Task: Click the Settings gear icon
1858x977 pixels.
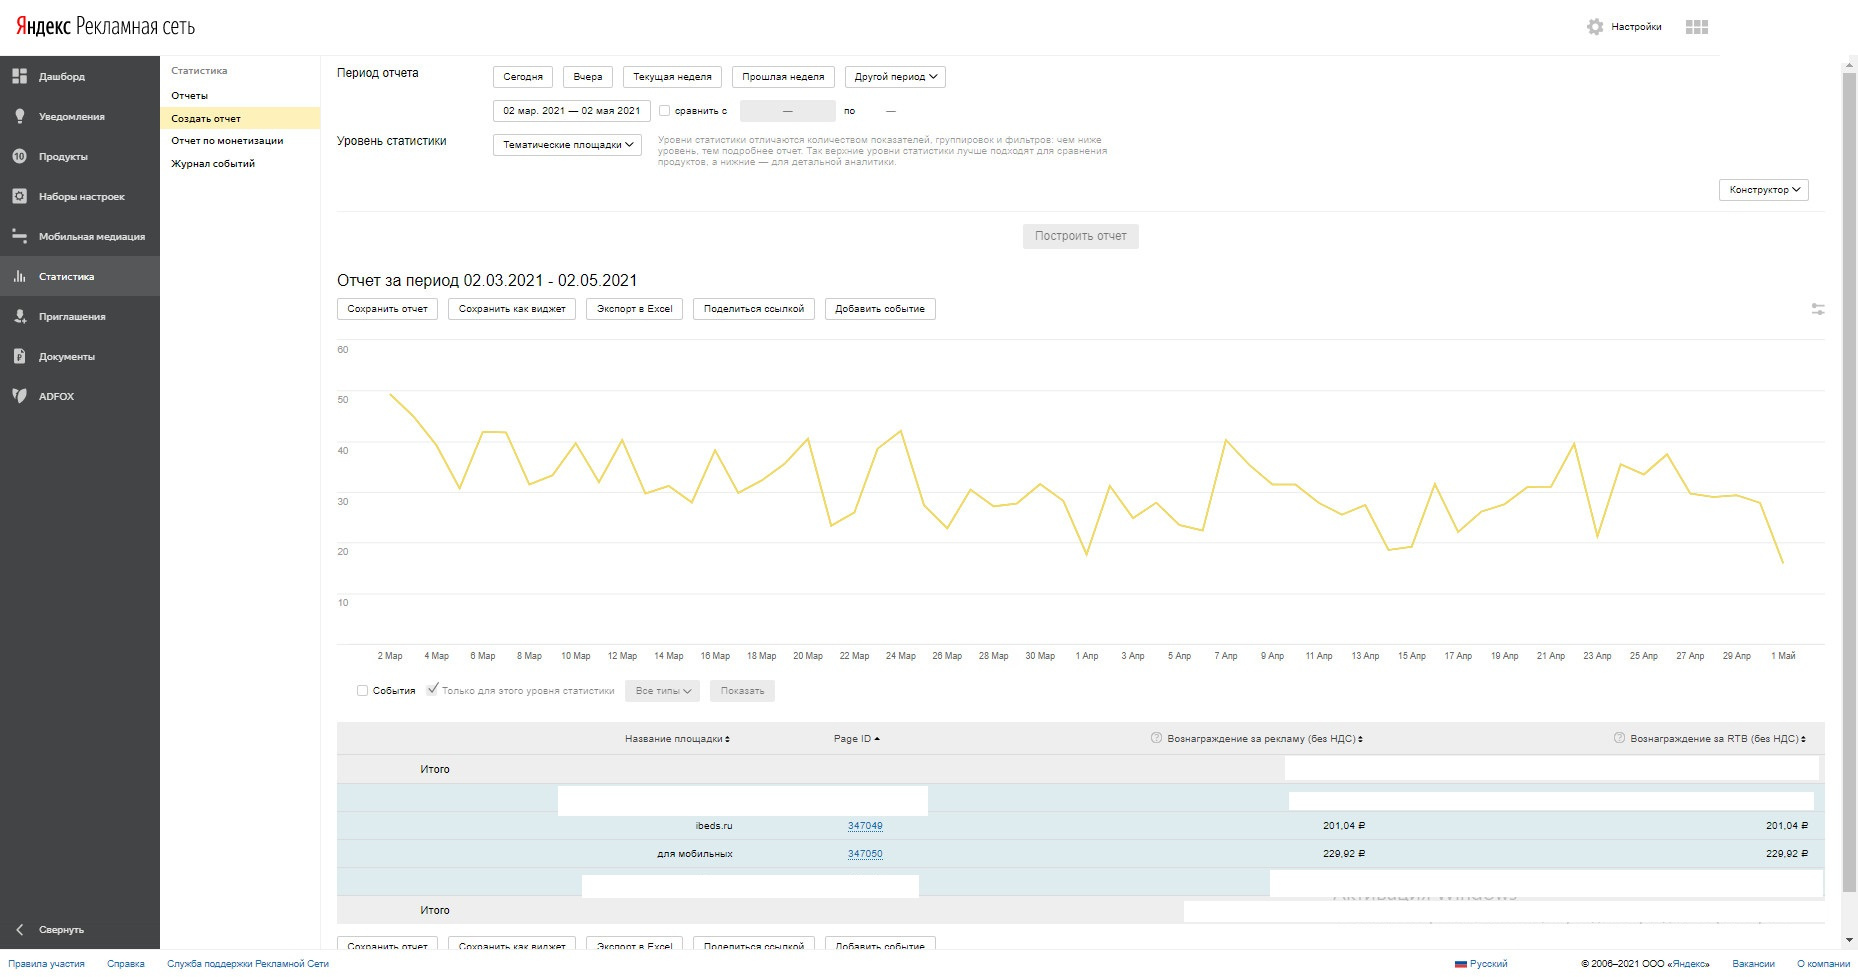Action: [1595, 27]
